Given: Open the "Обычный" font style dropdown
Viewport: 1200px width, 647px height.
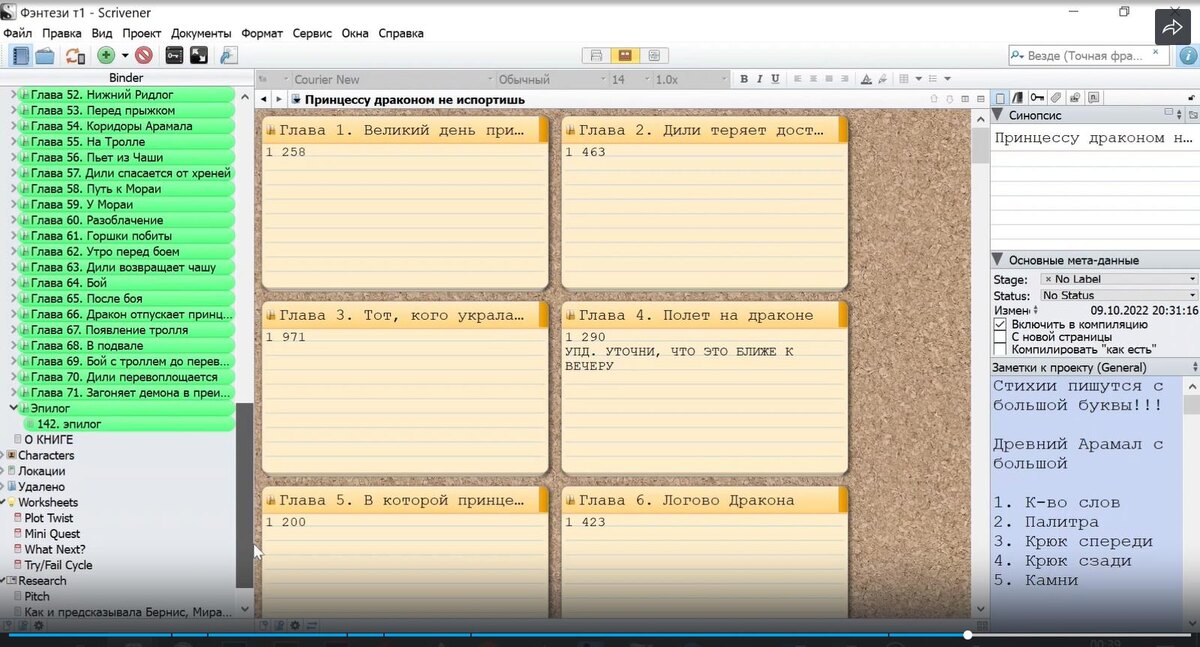Looking at the screenshot, I should coord(551,79).
